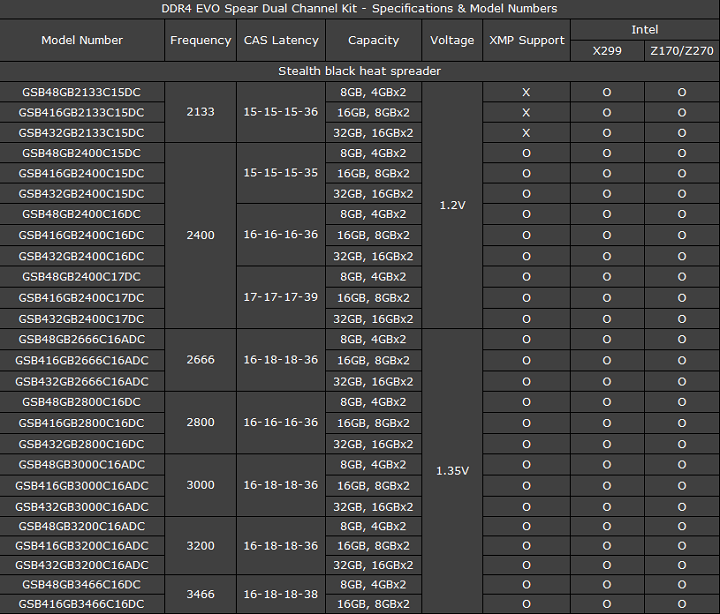Screen dimensions: 720x614
Task: Select the 'CAS Latency' column header
Action: point(281,40)
